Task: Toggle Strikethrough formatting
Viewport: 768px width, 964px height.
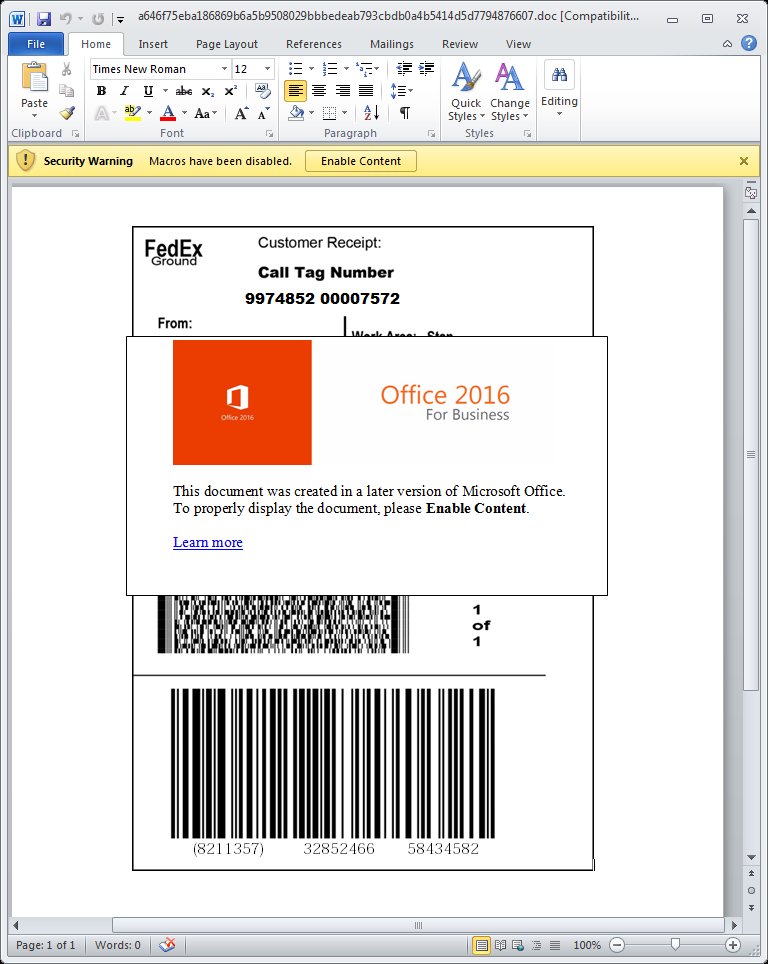Action: coord(183,91)
